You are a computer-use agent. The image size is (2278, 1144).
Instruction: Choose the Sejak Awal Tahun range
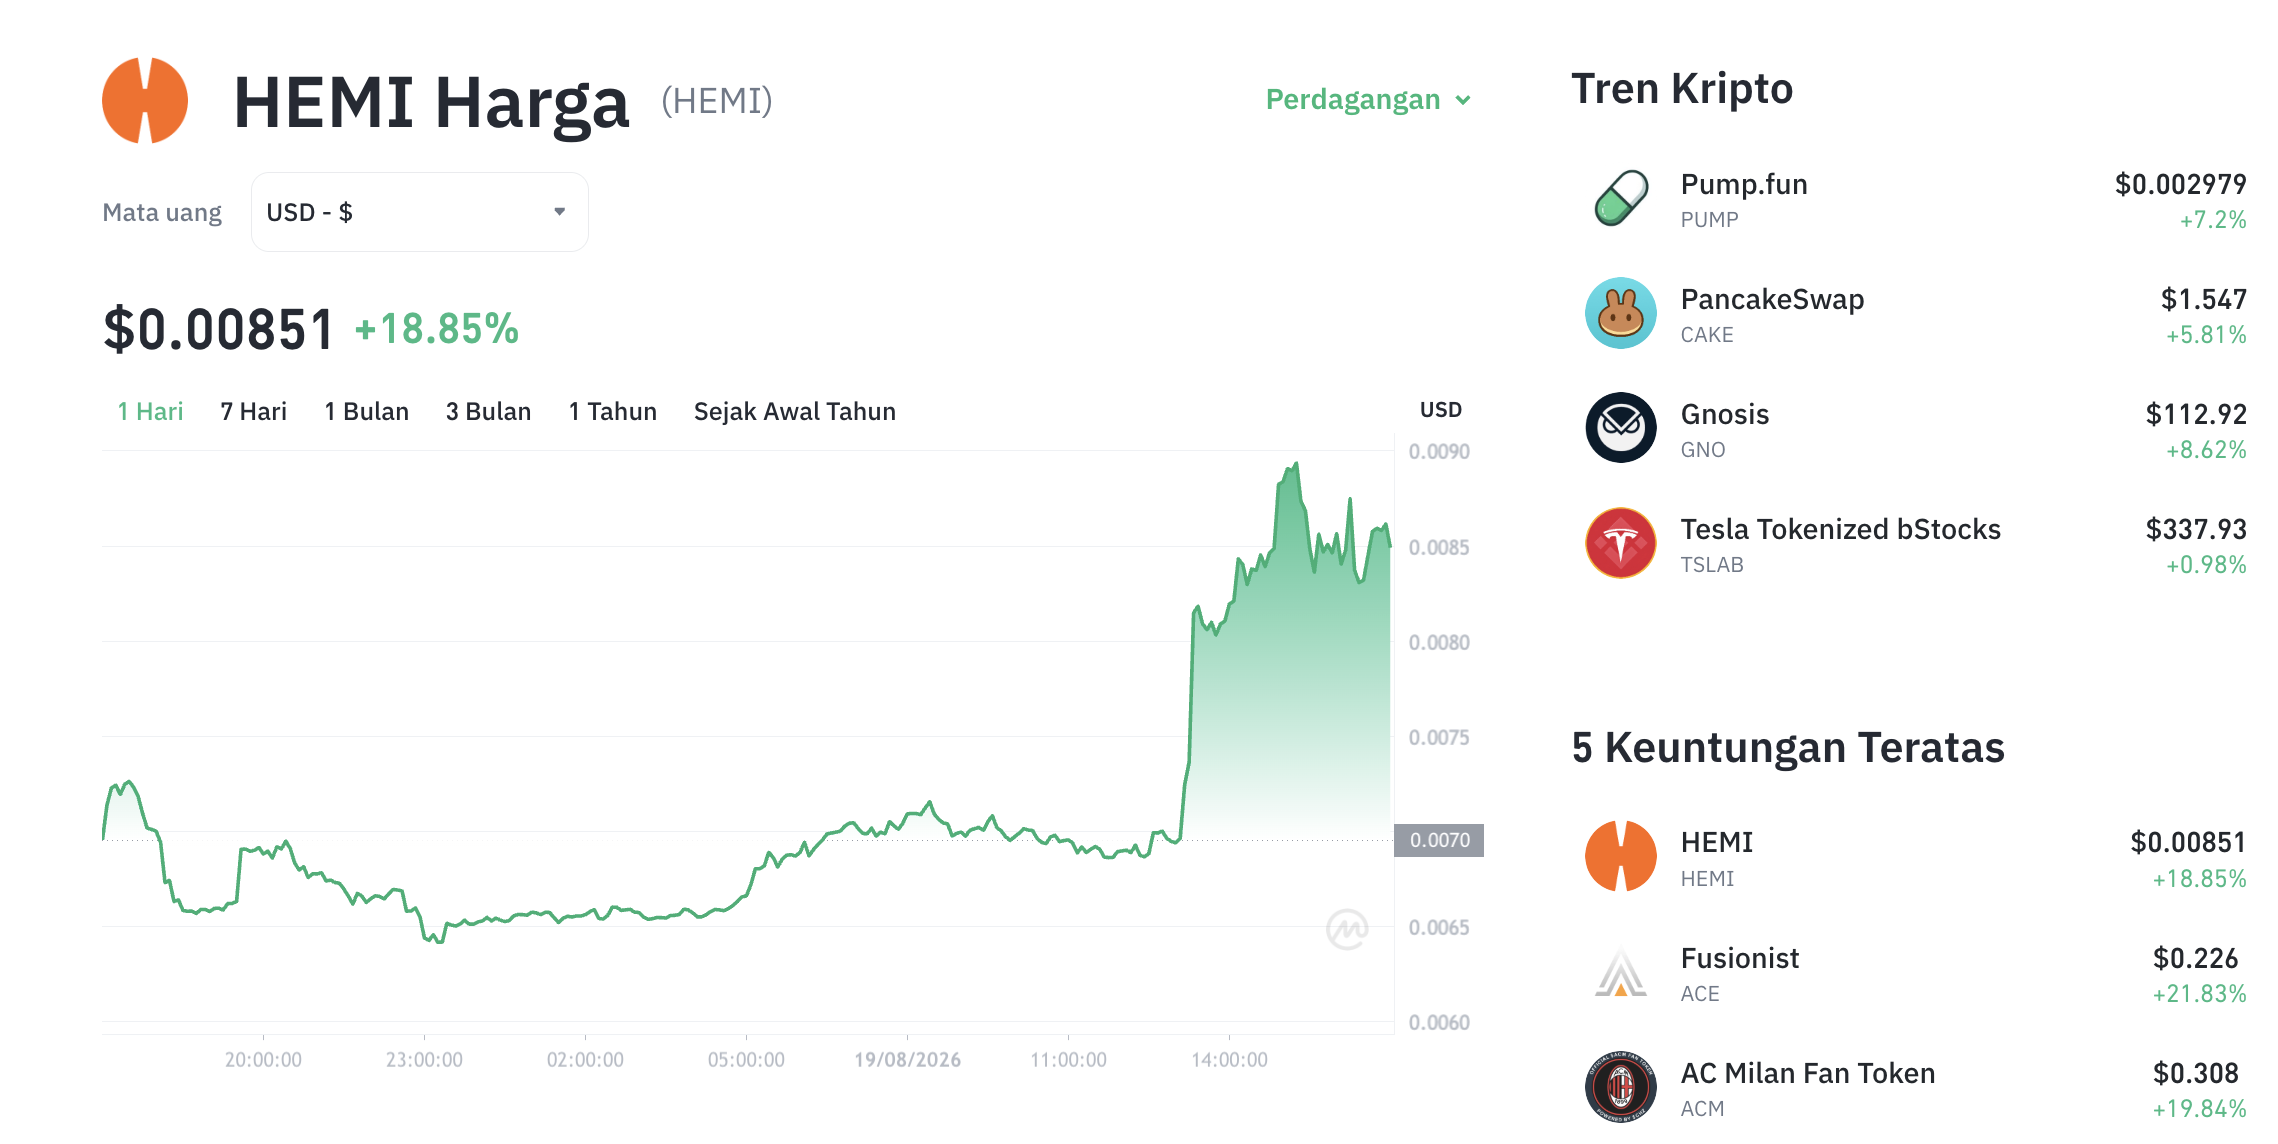(795, 412)
